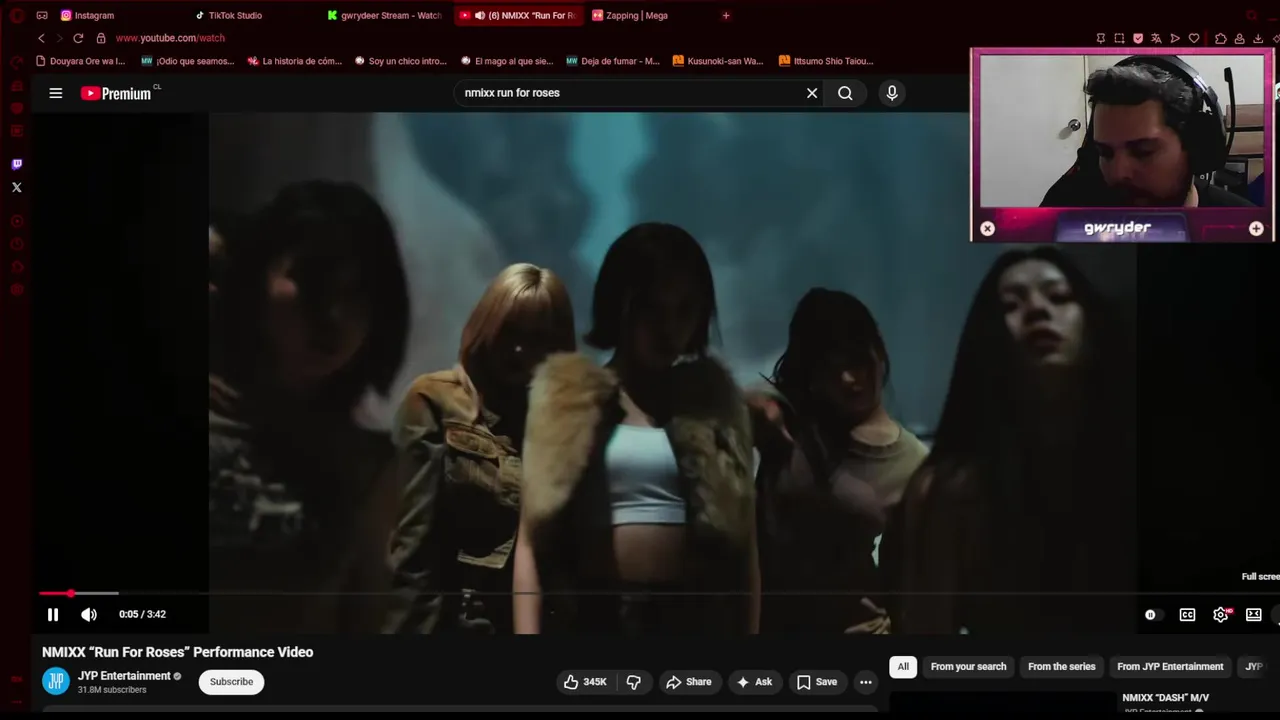
Task: Open the Soy un chico intro bookmark
Action: (400, 61)
